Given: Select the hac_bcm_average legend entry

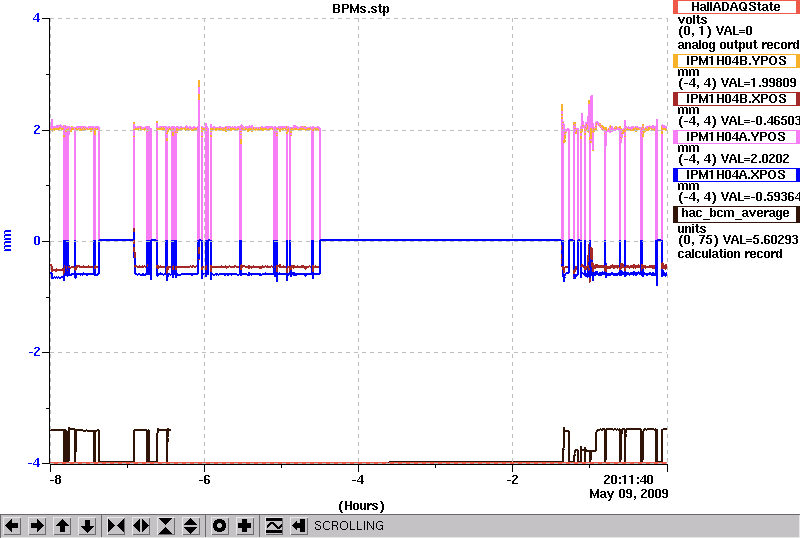Looking at the screenshot, I should tap(736, 213).
